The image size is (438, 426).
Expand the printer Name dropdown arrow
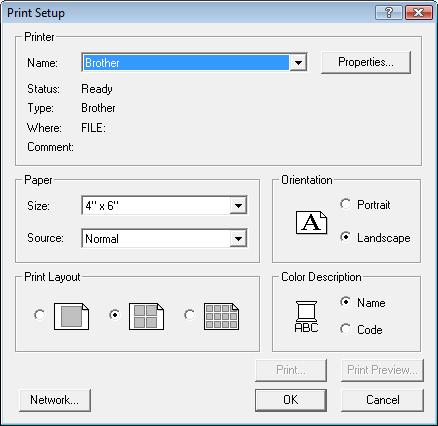point(298,62)
